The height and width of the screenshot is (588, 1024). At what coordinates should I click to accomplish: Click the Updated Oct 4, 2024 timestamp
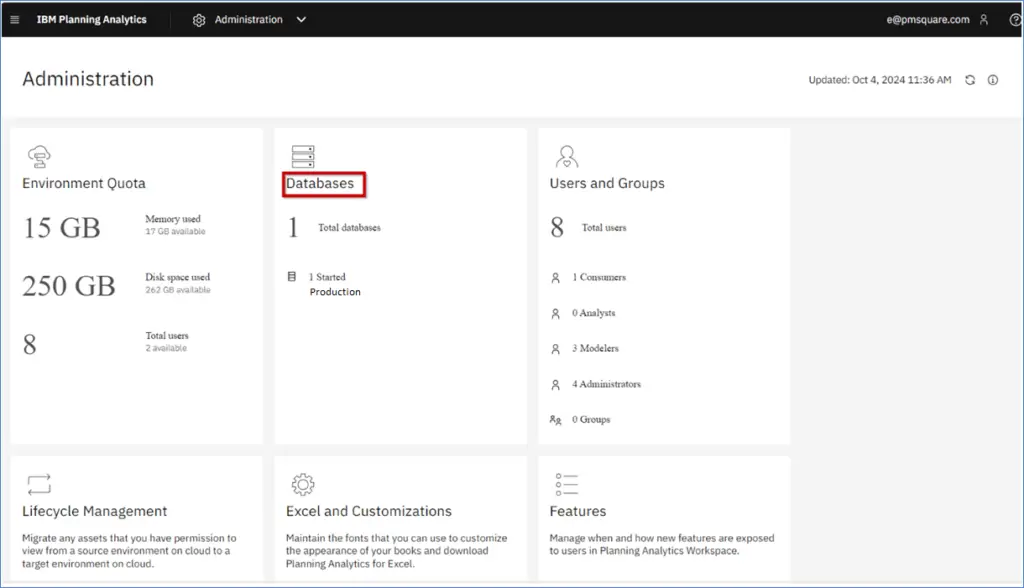[x=880, y=80]
